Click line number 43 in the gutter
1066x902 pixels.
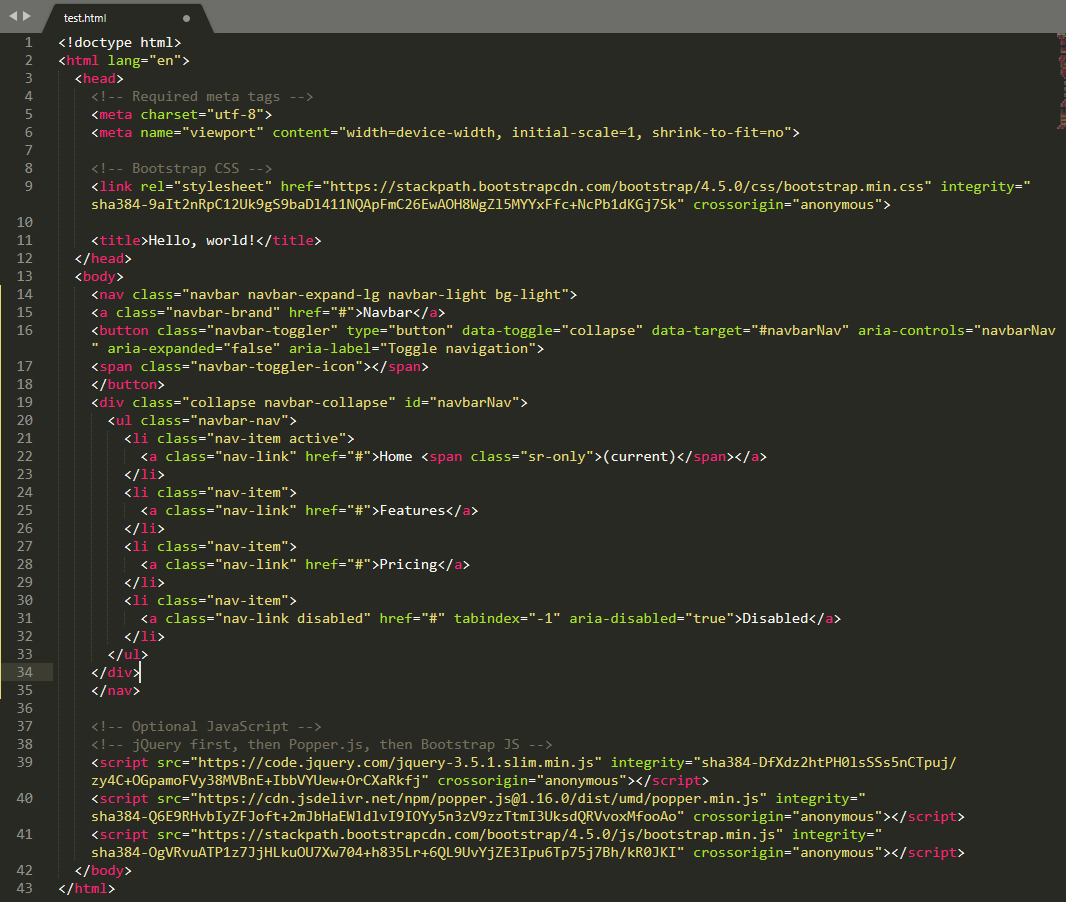[x=24, y=888]
